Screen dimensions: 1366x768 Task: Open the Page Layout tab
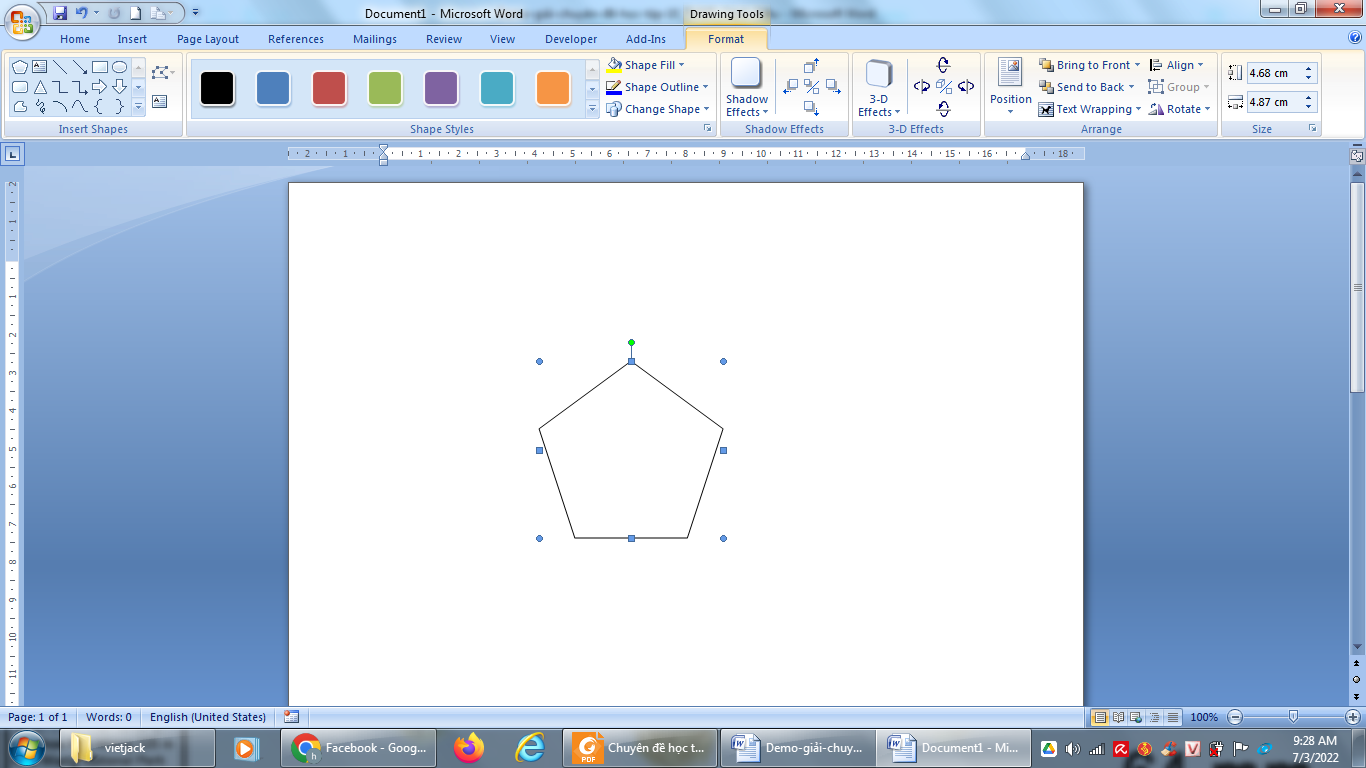(x=208, y=39)
